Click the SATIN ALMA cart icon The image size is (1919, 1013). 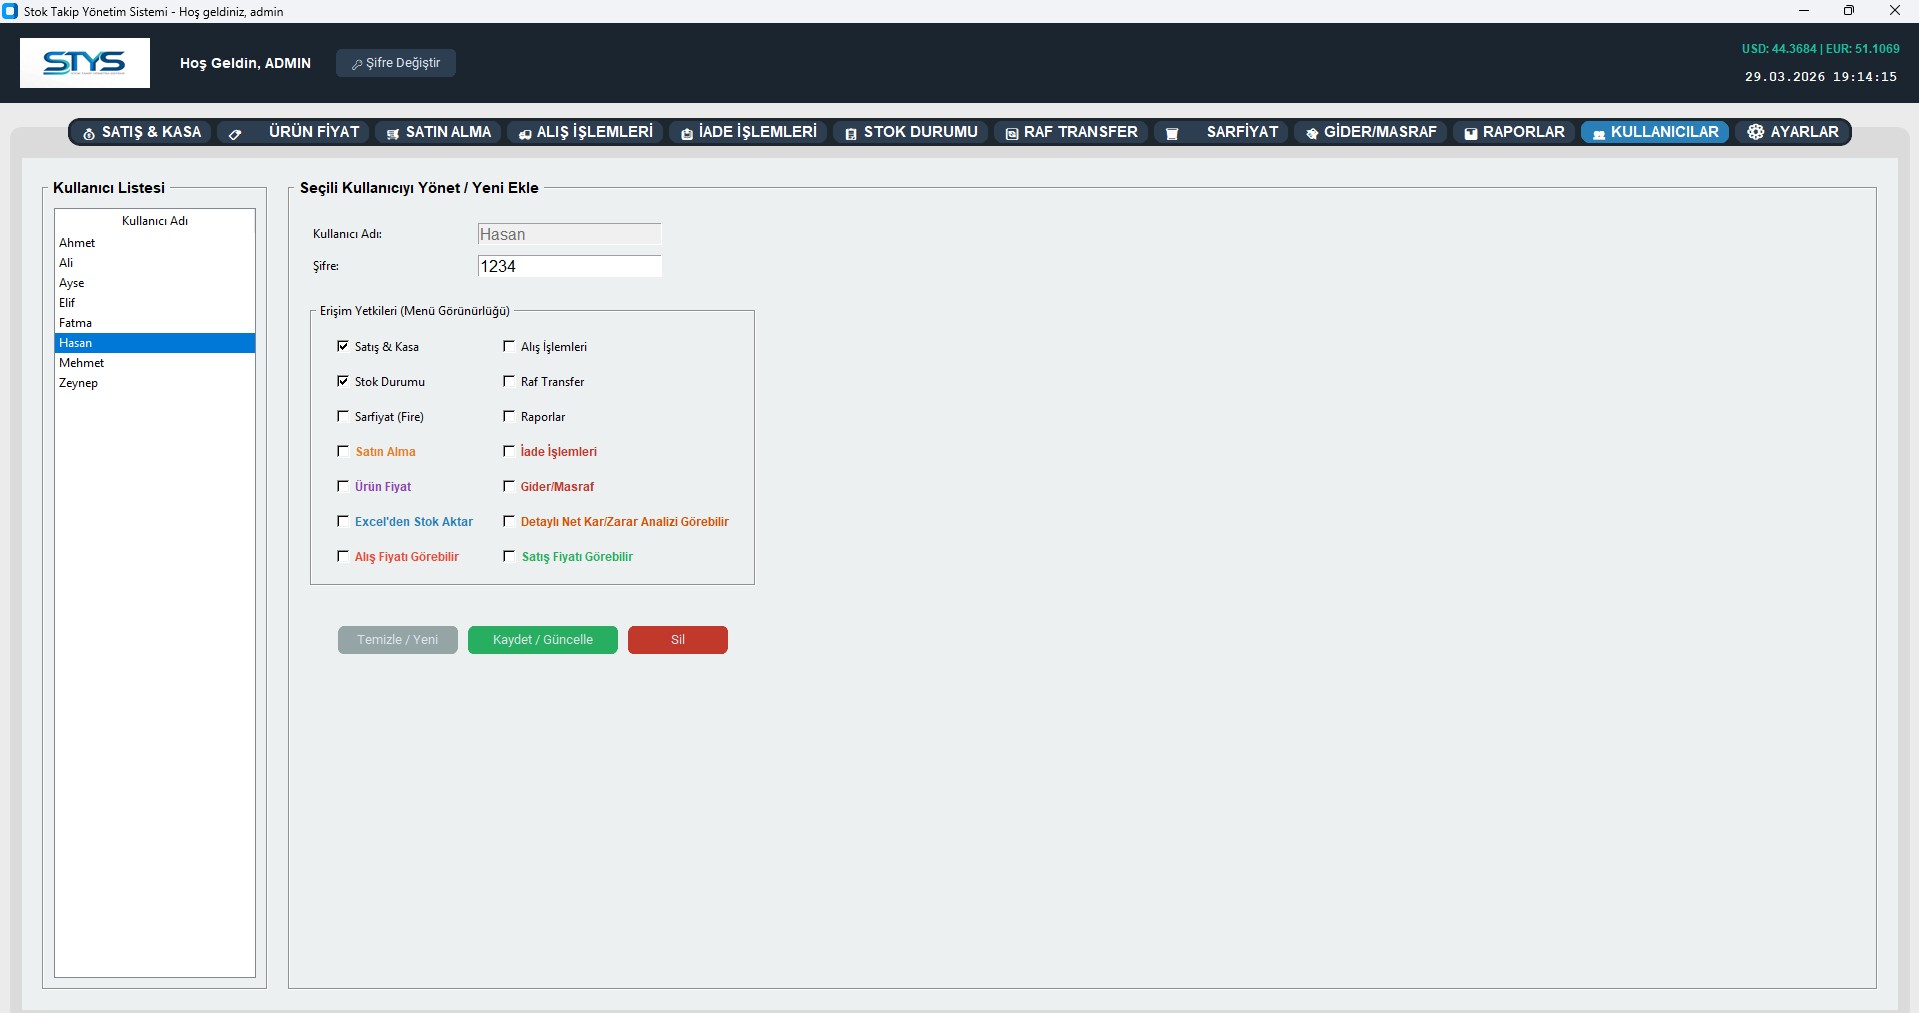click(x=393, y=133)
